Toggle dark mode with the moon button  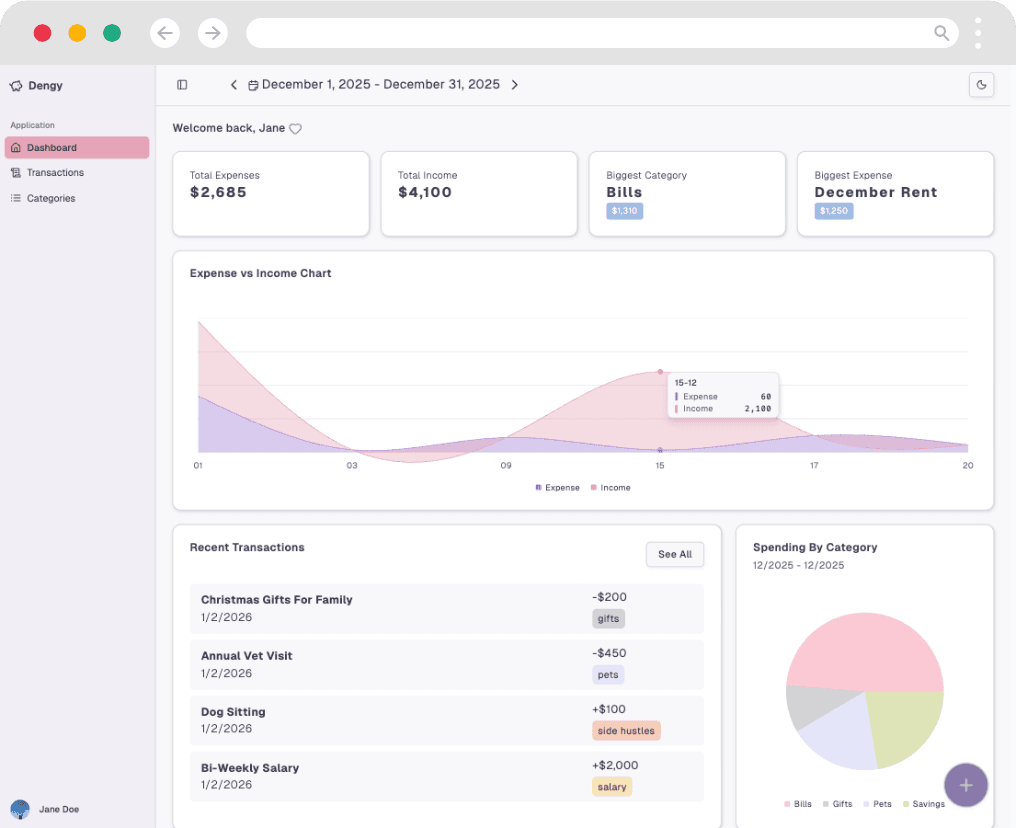[981, 85]
